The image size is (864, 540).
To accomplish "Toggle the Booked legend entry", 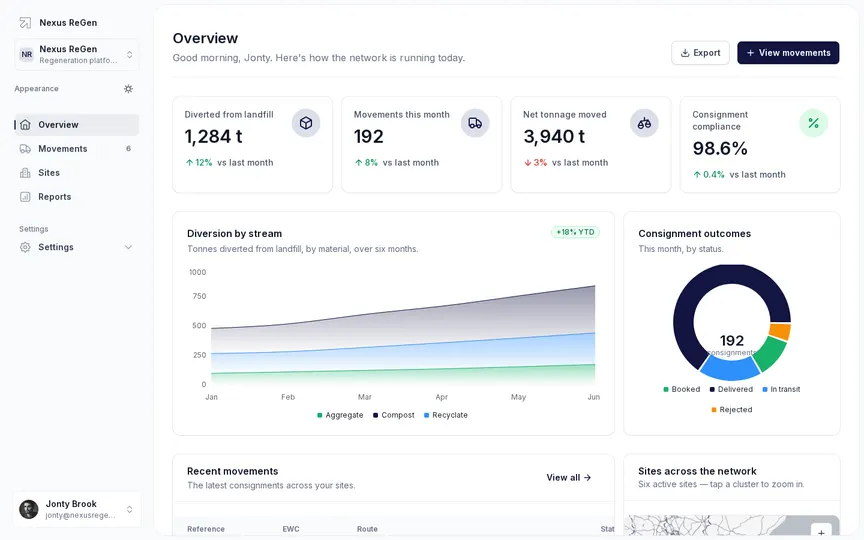I will (x=682, y=389).
